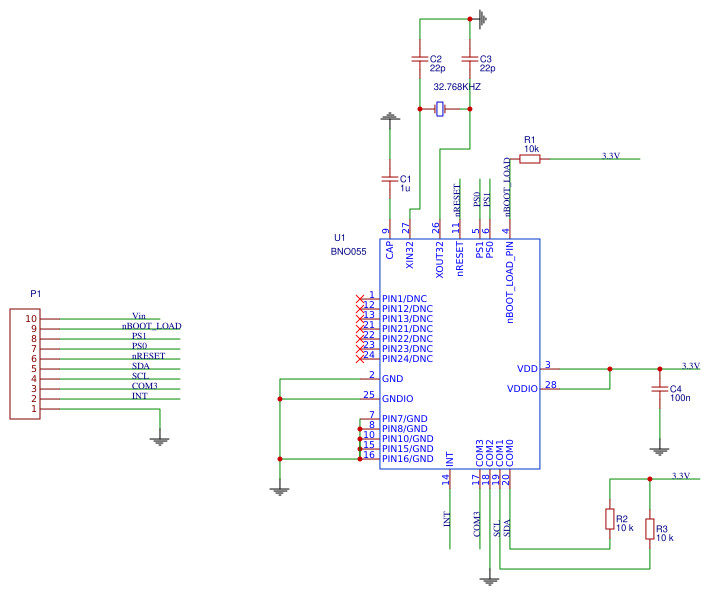Select the nBOOT_LOAD label at P1 pin 9
Screen dimensions: 711x595
coord(151,326)
